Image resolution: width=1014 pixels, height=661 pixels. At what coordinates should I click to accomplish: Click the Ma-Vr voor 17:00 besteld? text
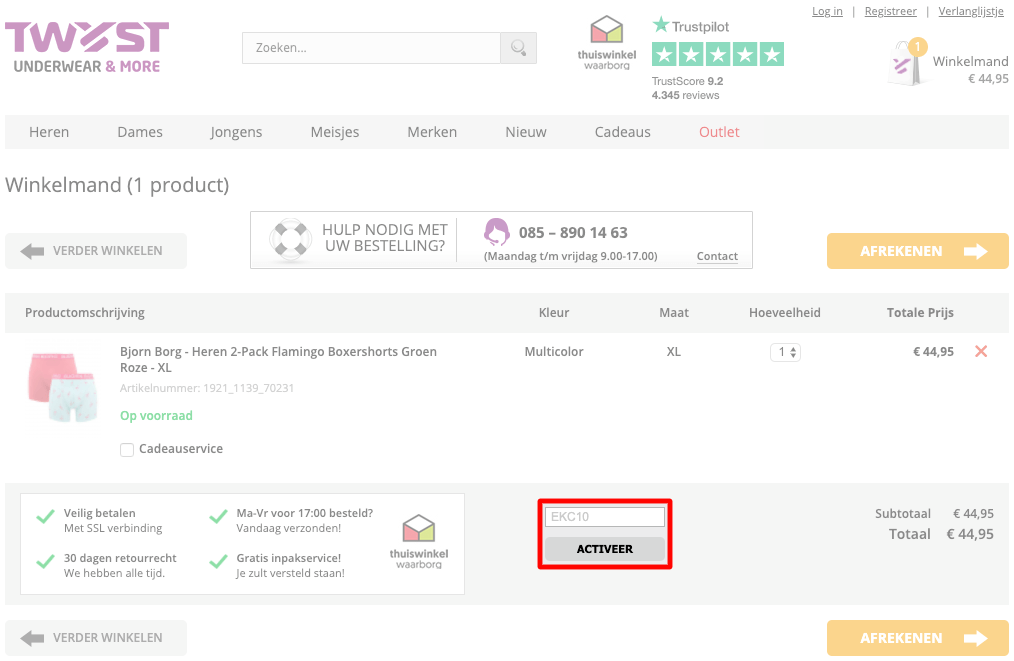pyautogui.click(x=305, y=514)
